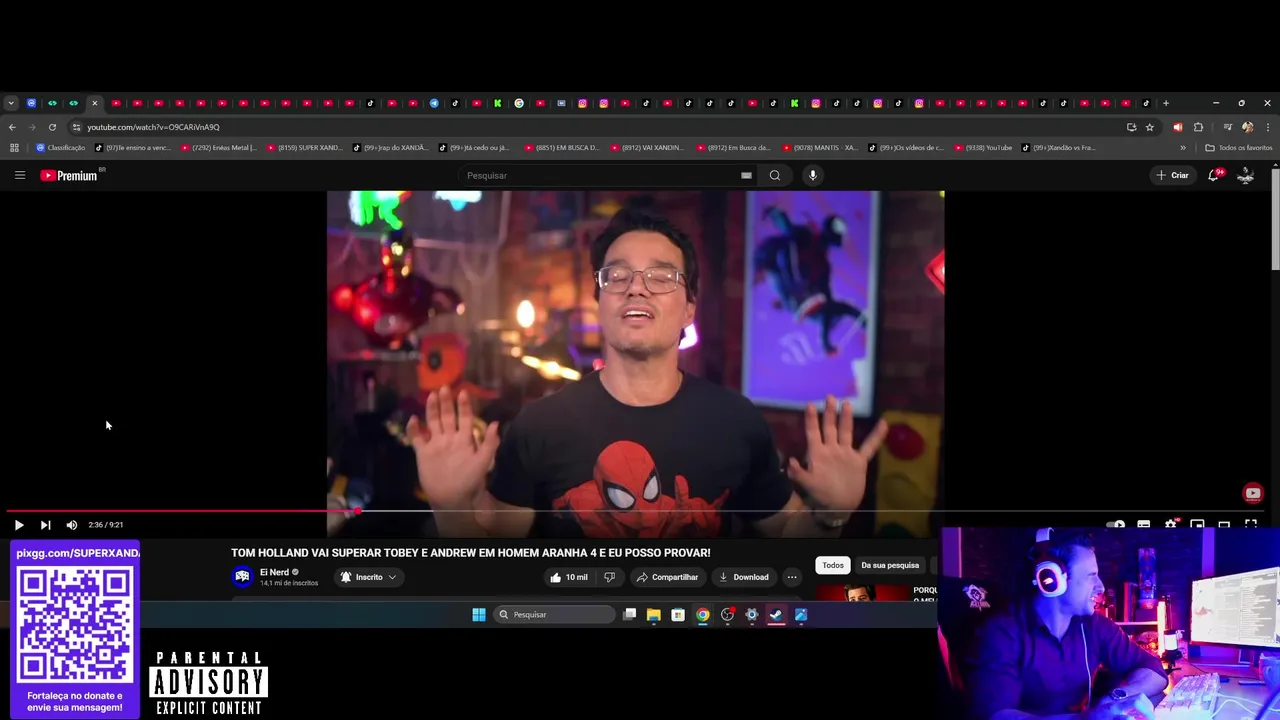The image size is (1280, 720).
Task: Share video via Compartilhar button
Action: [x=667, y=577]
